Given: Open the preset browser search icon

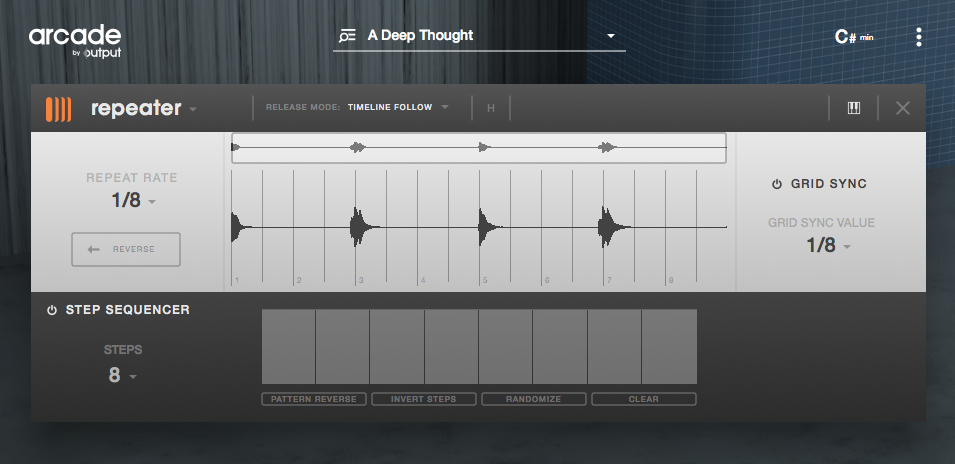Looking at the screenshot, I should (x=347, y=36).
